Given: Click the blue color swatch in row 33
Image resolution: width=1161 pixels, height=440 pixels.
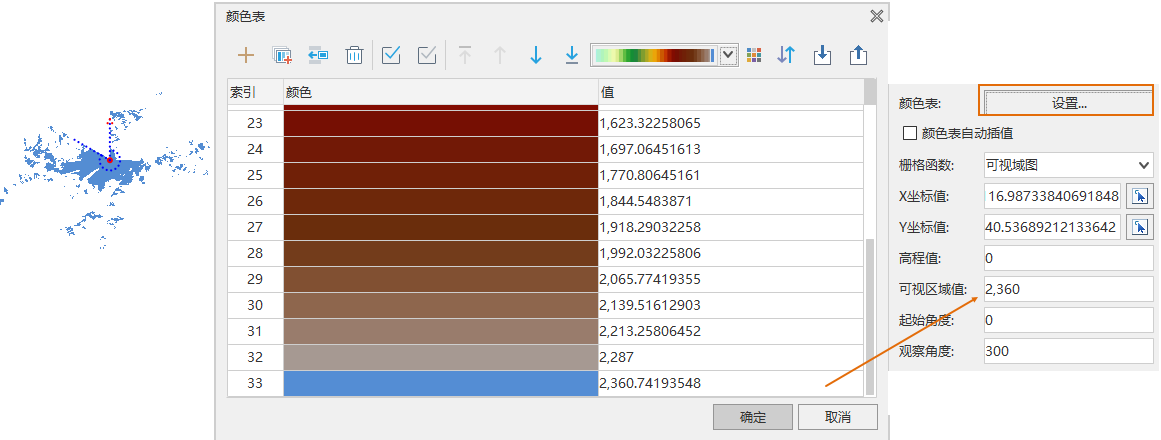Looking at the screenshot, I should [441, 383].
